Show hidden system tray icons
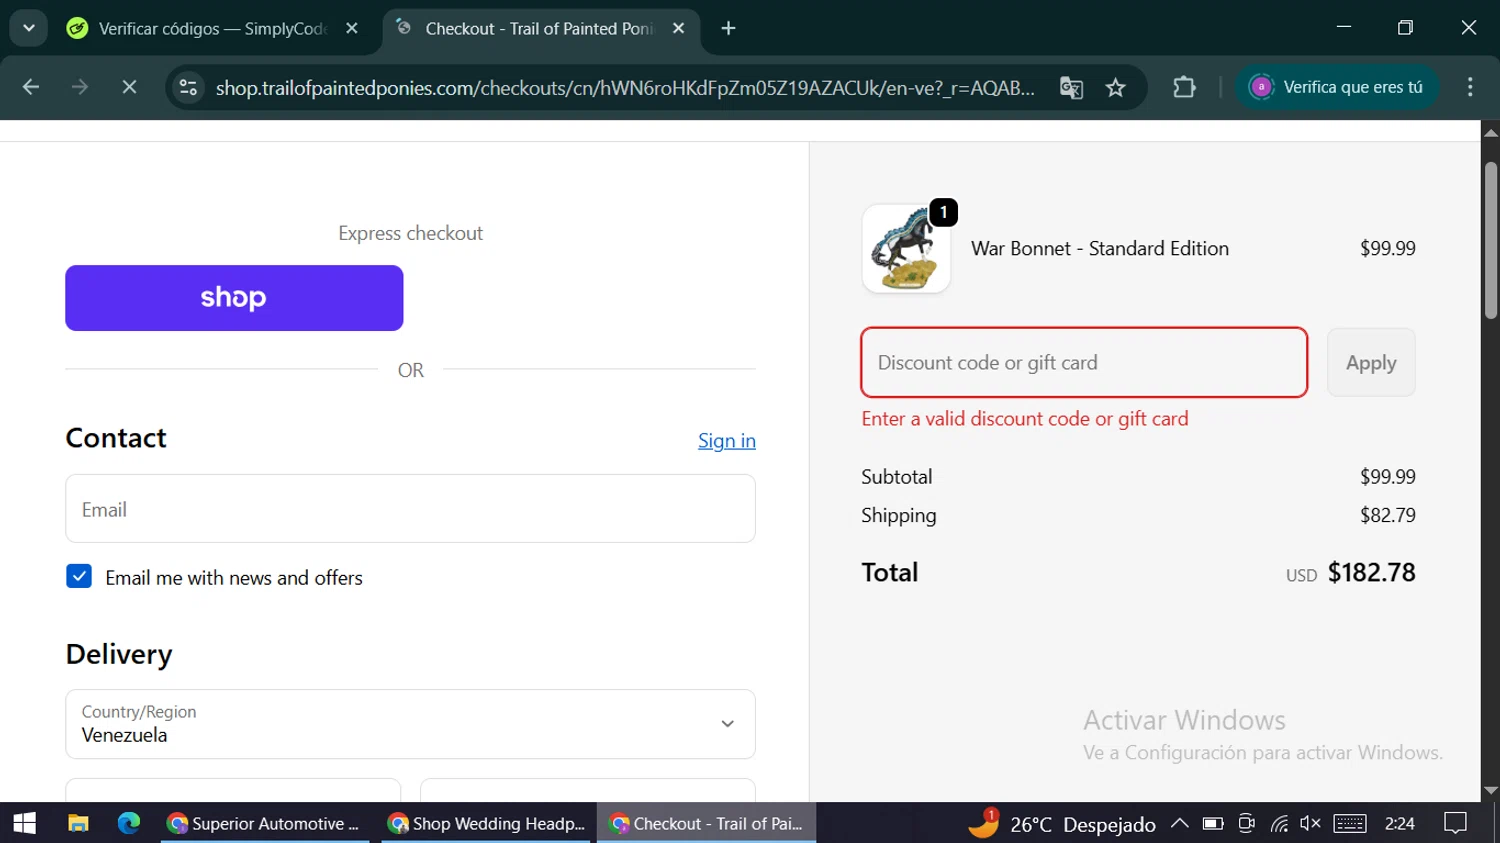The image size is (1500, 843). pos(1180,823)
